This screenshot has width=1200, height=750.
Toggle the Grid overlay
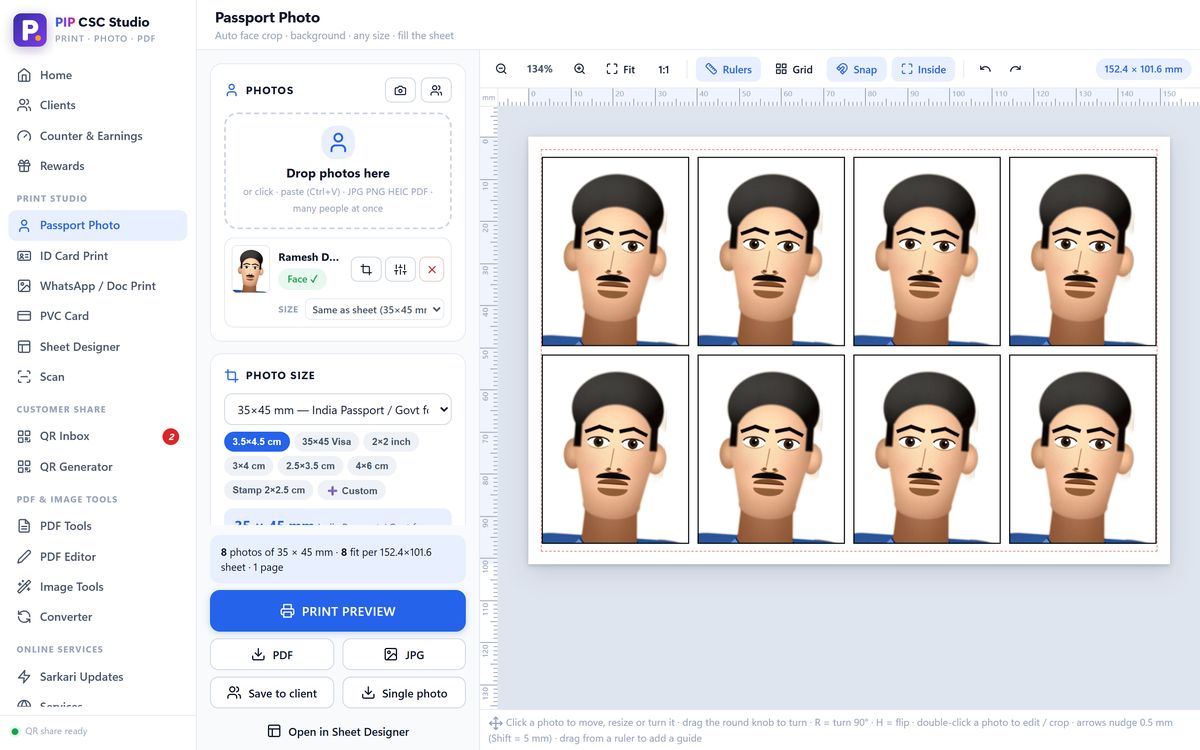[794, 69]
